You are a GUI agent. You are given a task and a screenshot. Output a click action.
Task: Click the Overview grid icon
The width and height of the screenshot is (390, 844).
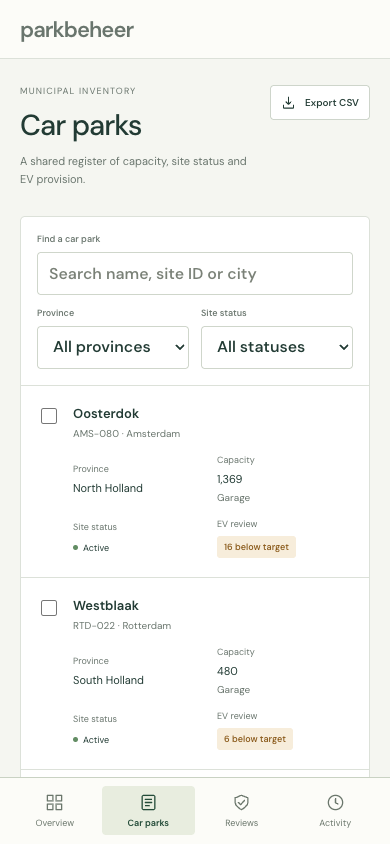(x=55, y=803)
